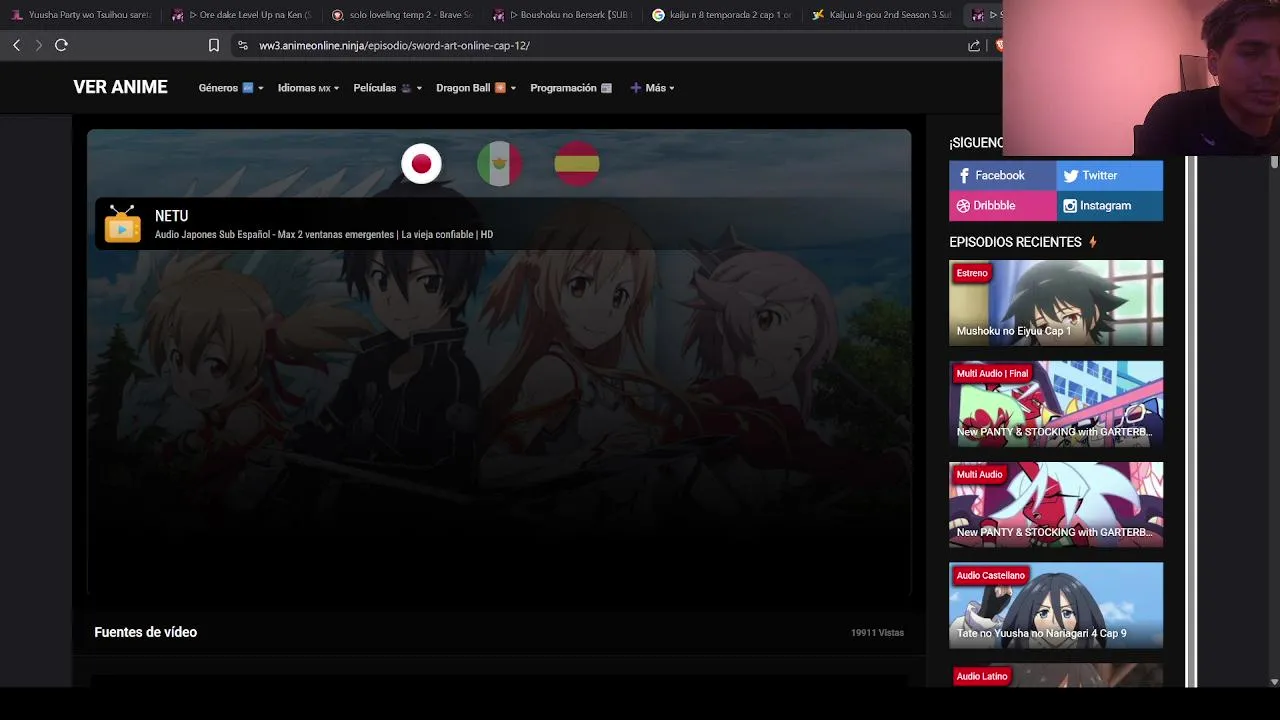This screenshot has height=720, width=1280.
Task: Open the Dribbble follow button
Action: tap(1002, 206)
